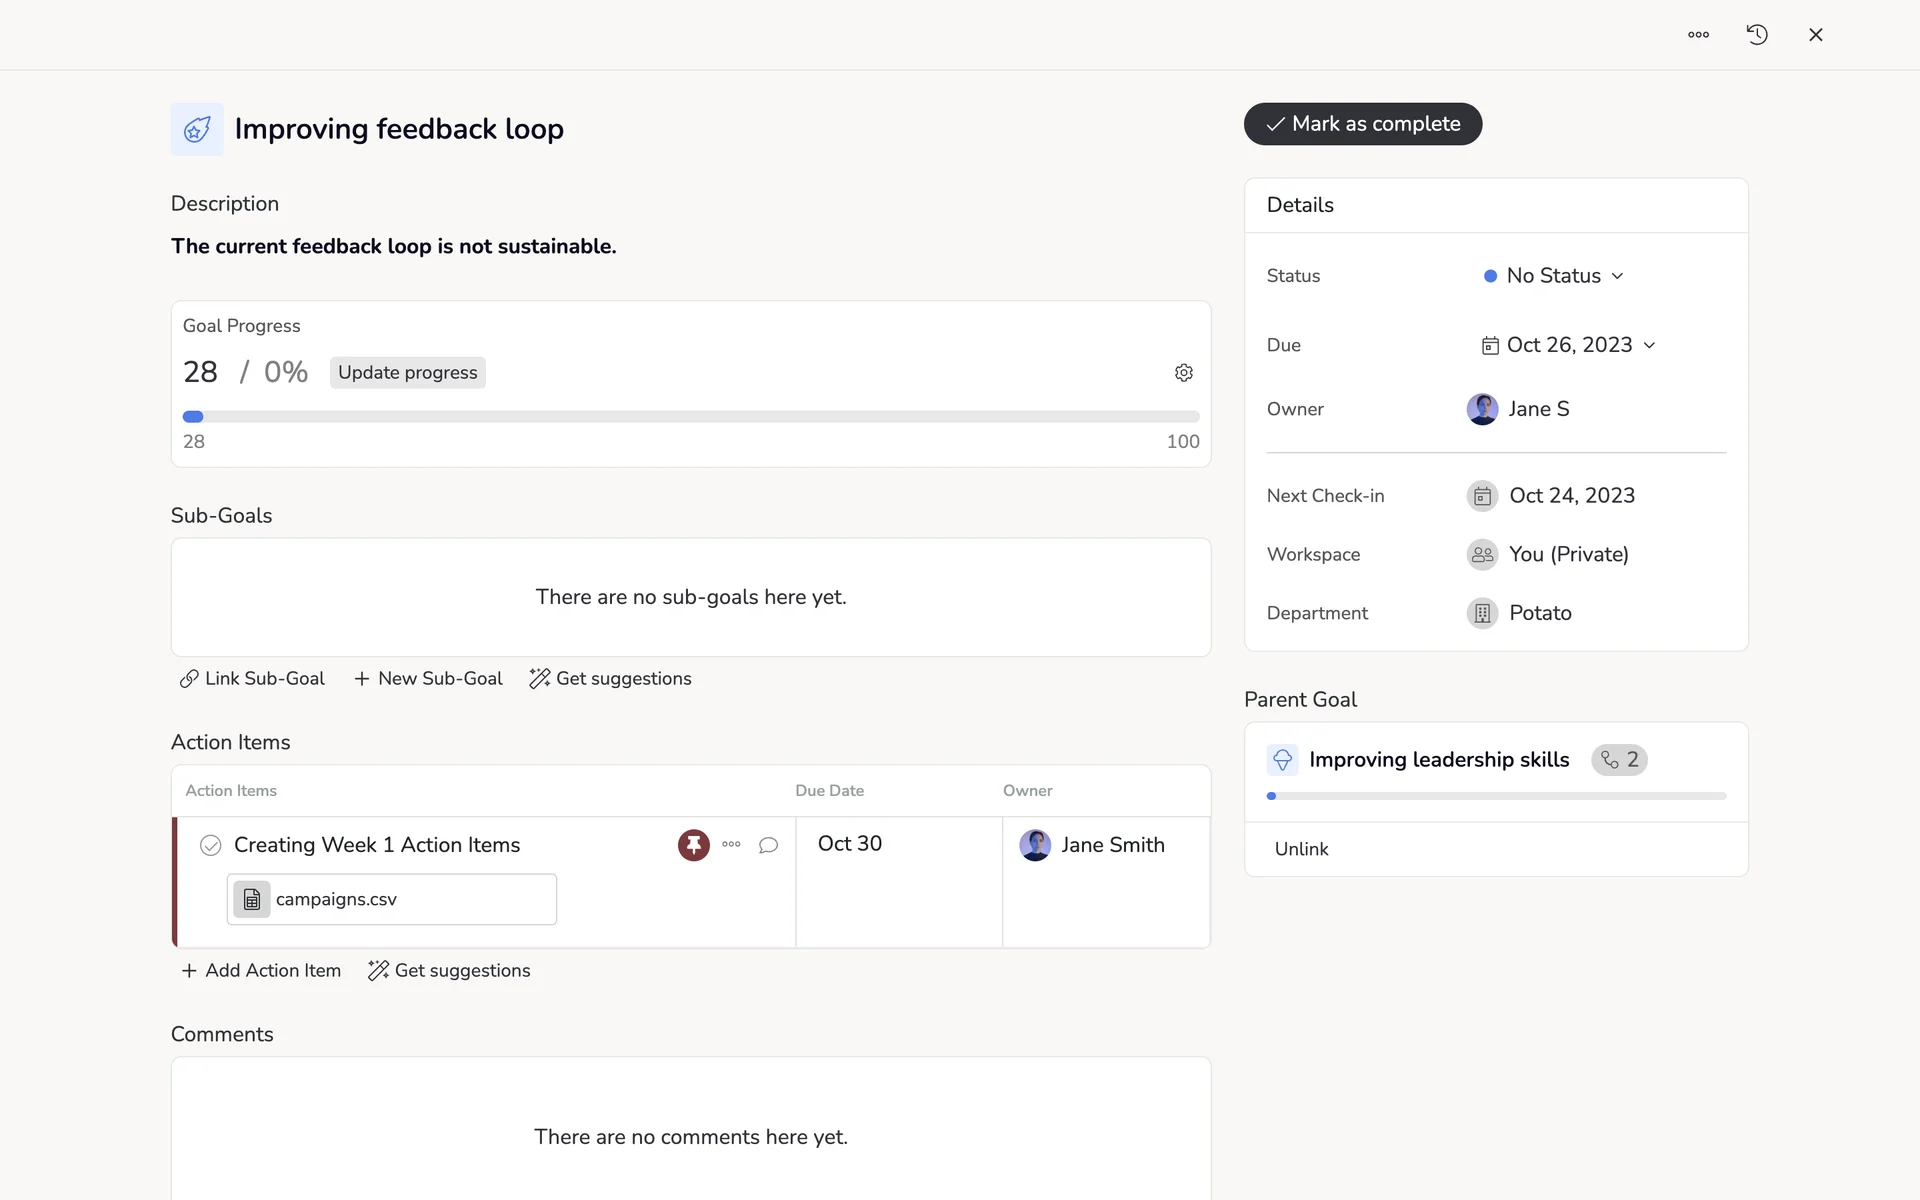Viewport: 1920px width, 1200px height.
Task: Click the goal progress settings gear
Action: pos(1184,373)
